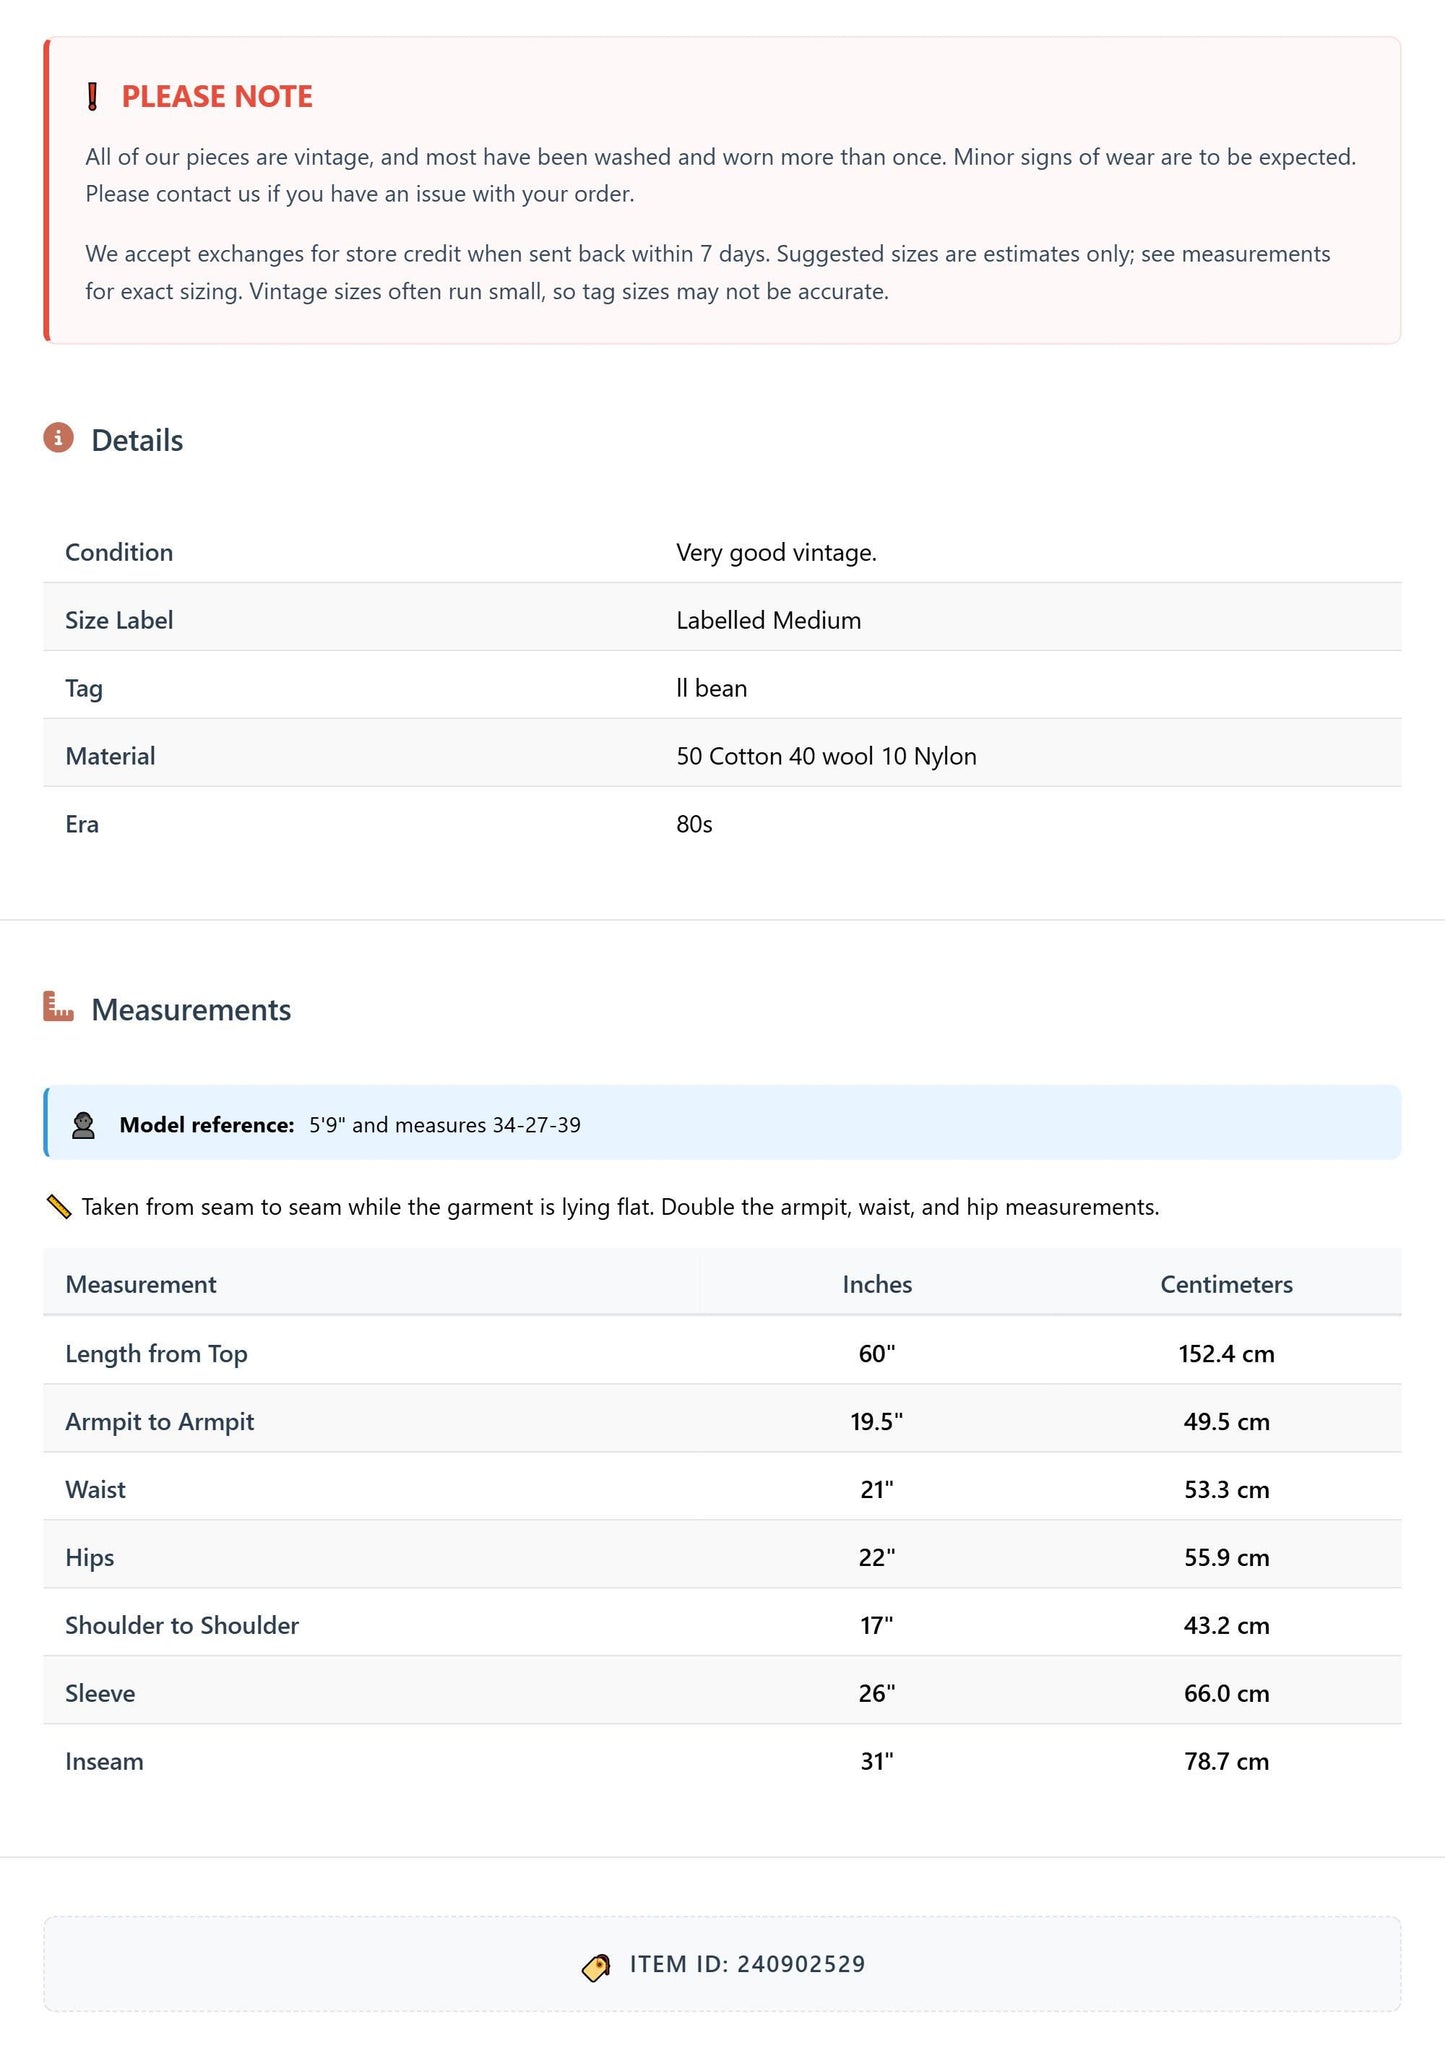
Task: Click the red exclamation mark icon
Action: click(x=93, y=97)
